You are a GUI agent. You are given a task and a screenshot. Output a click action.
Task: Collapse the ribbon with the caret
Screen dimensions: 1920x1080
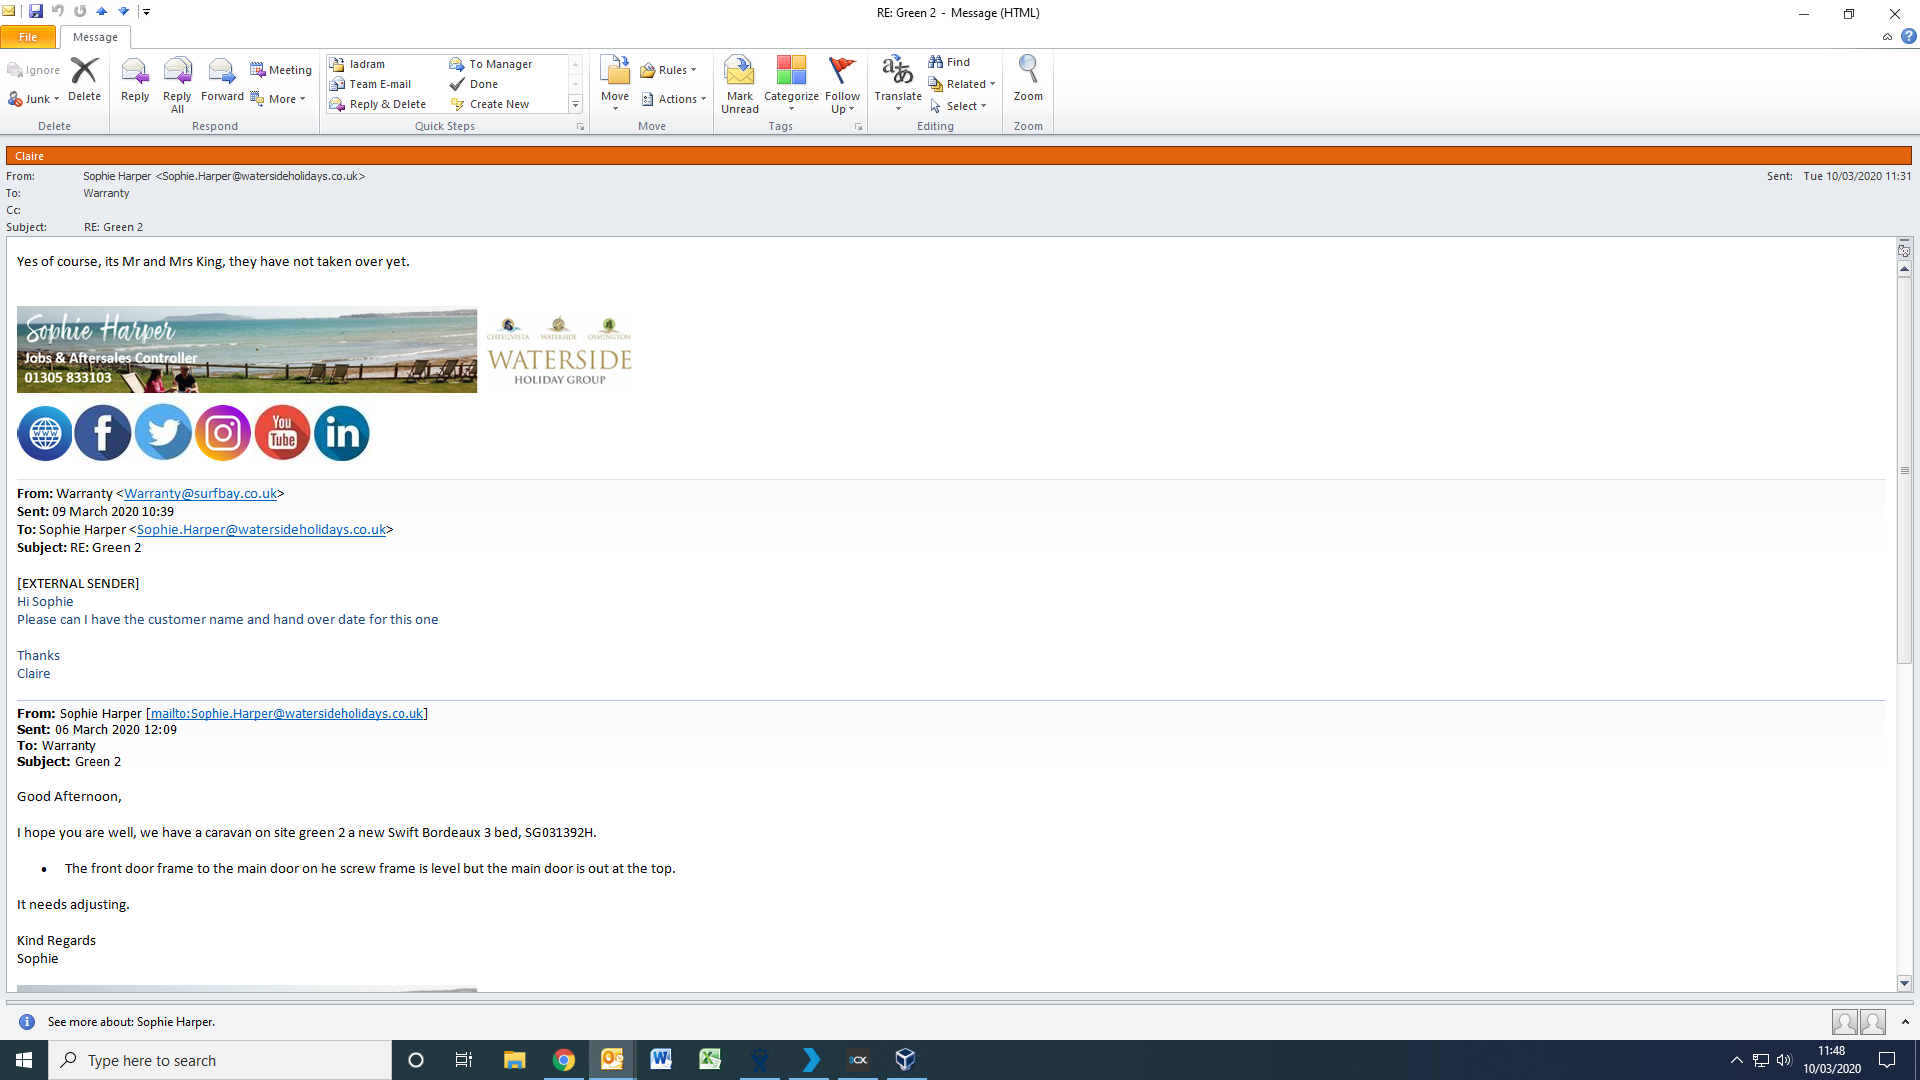point(1887,37)
